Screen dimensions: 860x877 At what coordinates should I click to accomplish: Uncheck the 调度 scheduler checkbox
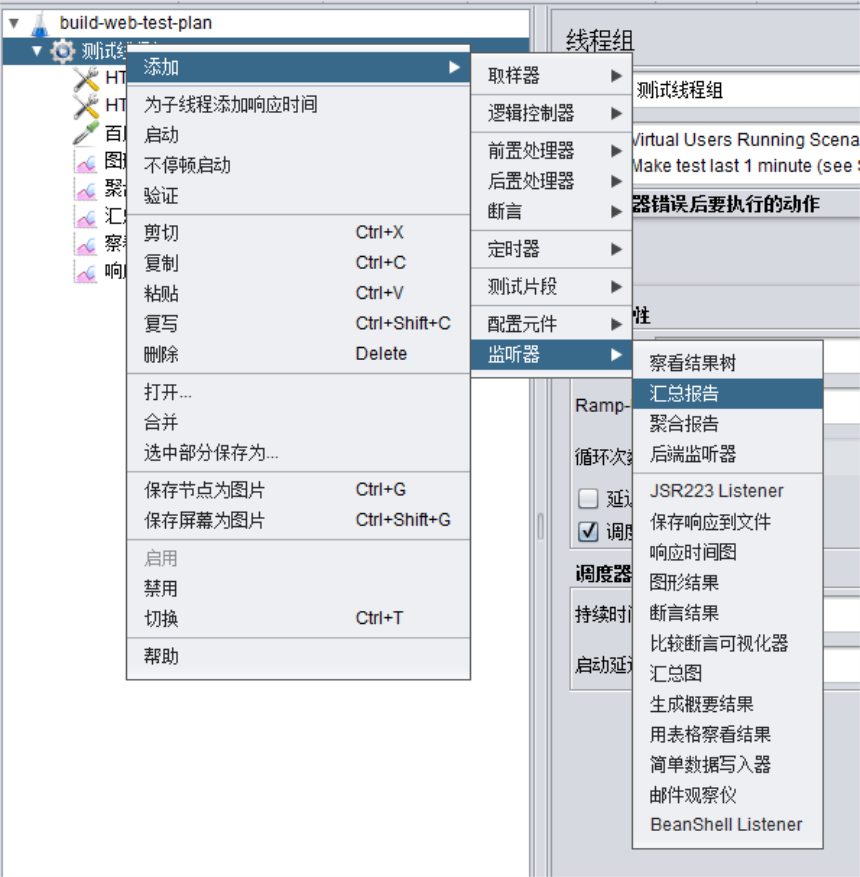[x=589, y=531]
